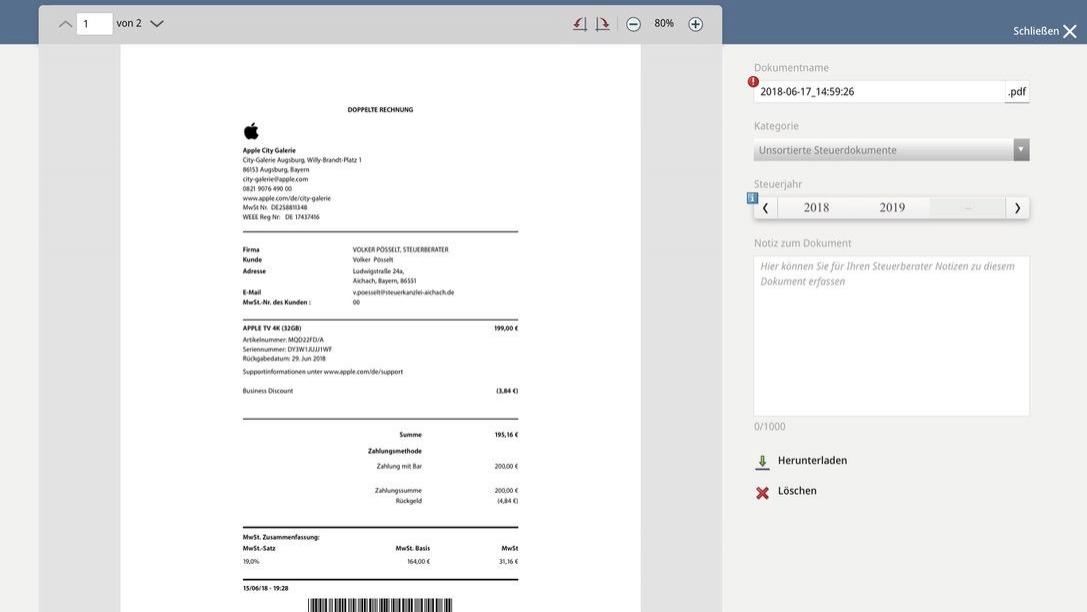The width and height of the screenshot is (1087, 612).
Task: Go to next page with down chevron
Action: (157, 24)
